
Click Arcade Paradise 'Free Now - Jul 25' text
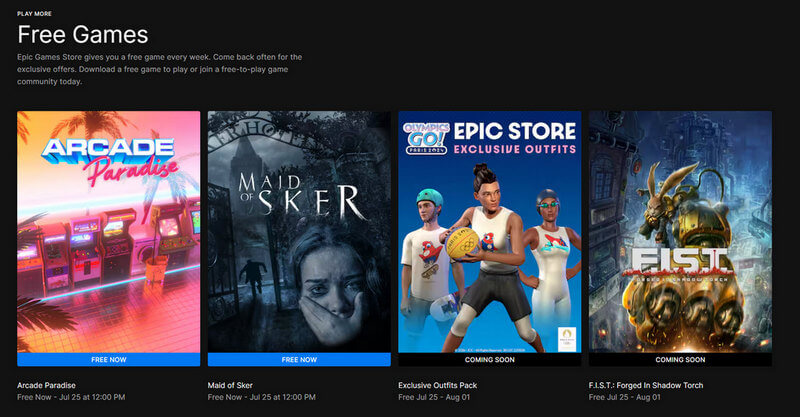[71, 397]
